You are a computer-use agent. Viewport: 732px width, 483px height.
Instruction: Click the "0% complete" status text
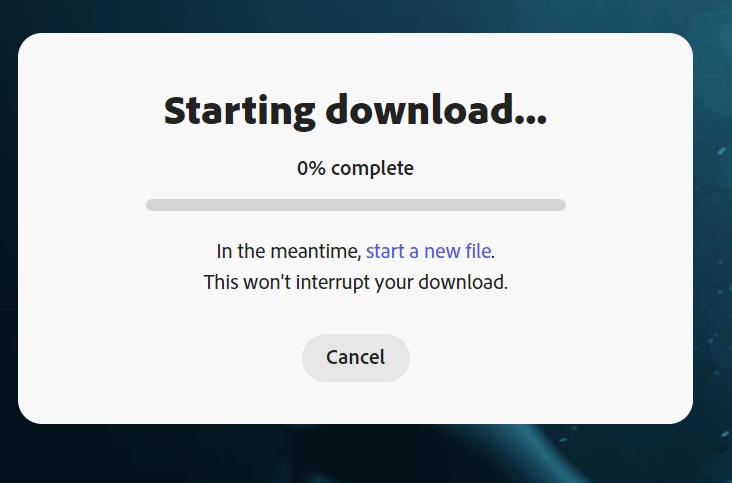point(355,168)
